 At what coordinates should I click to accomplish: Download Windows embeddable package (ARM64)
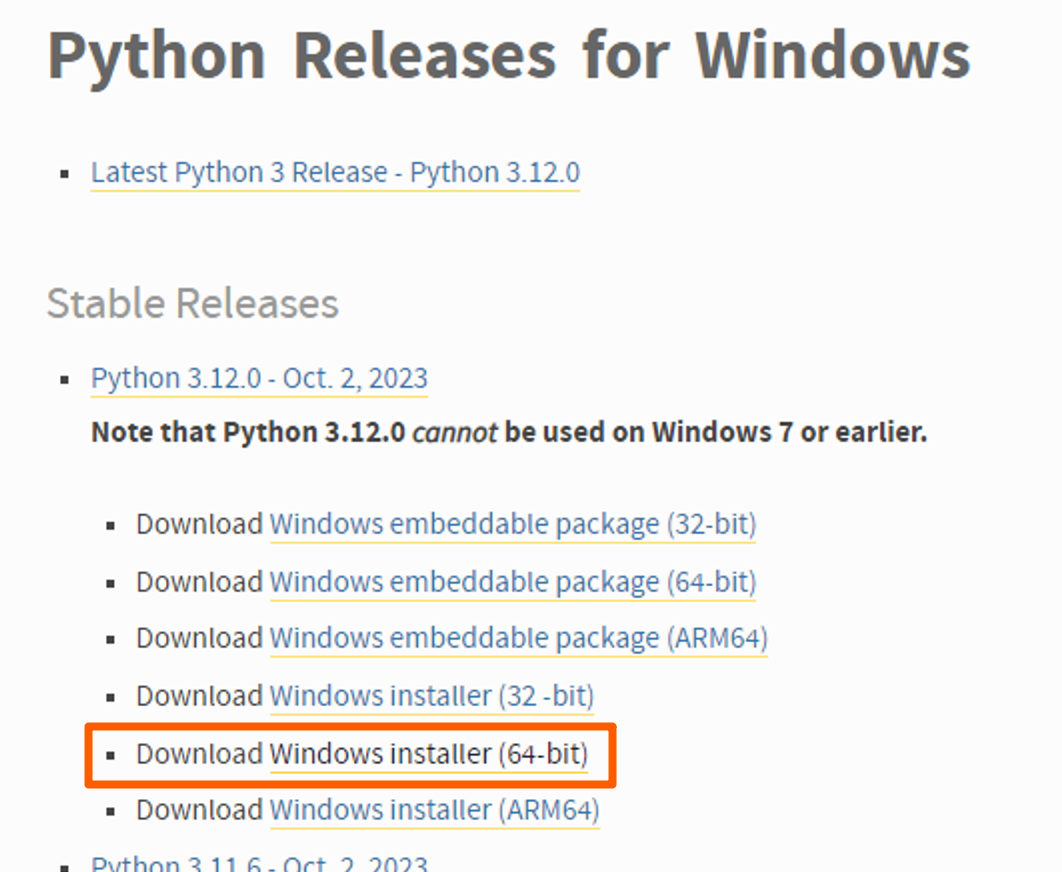tap(516, 638)
